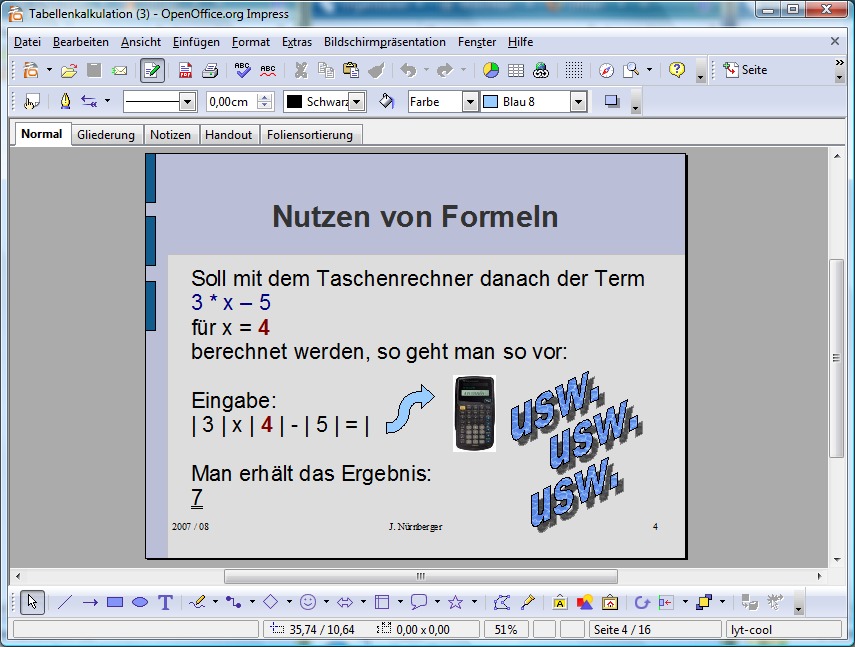Screen dimensions: 855x647
Task: Open the Navigator compass icon
Action: pyautogui.click(x=606, y=70)
